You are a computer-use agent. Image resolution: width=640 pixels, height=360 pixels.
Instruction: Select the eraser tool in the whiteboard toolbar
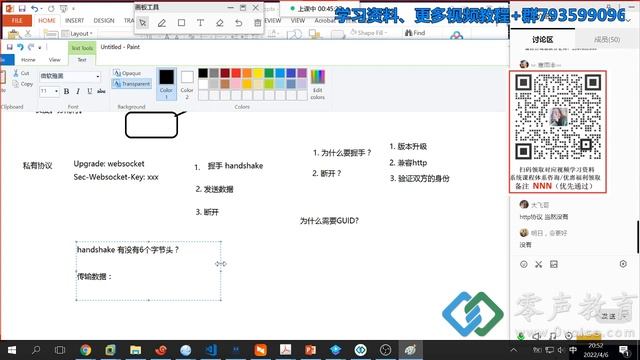(x=220, y=23)
